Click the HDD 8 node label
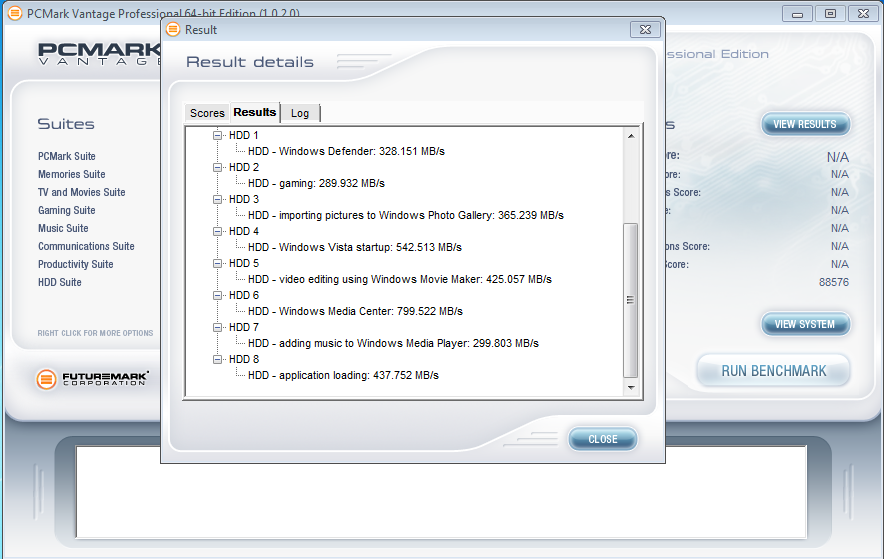The width and height of the screenshot is (884, 559). pos(244,360)
